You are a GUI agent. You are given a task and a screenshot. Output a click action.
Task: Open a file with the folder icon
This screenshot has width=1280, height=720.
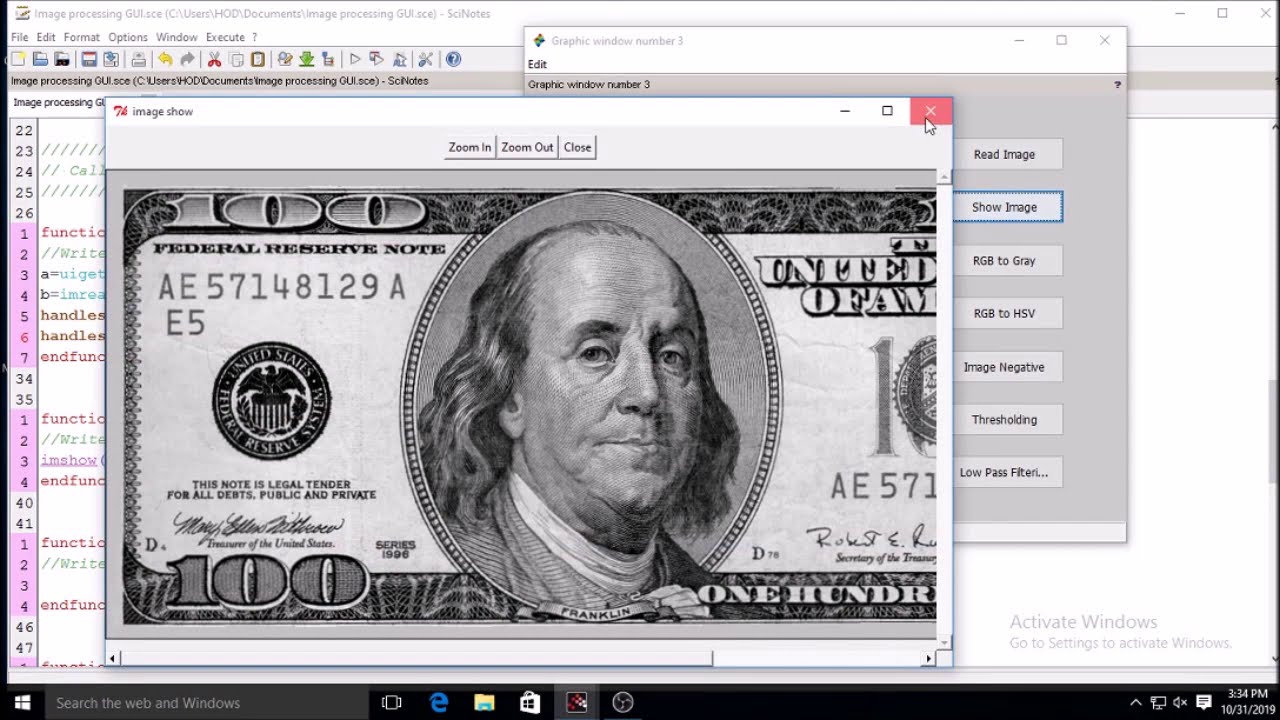click(40, 59)
